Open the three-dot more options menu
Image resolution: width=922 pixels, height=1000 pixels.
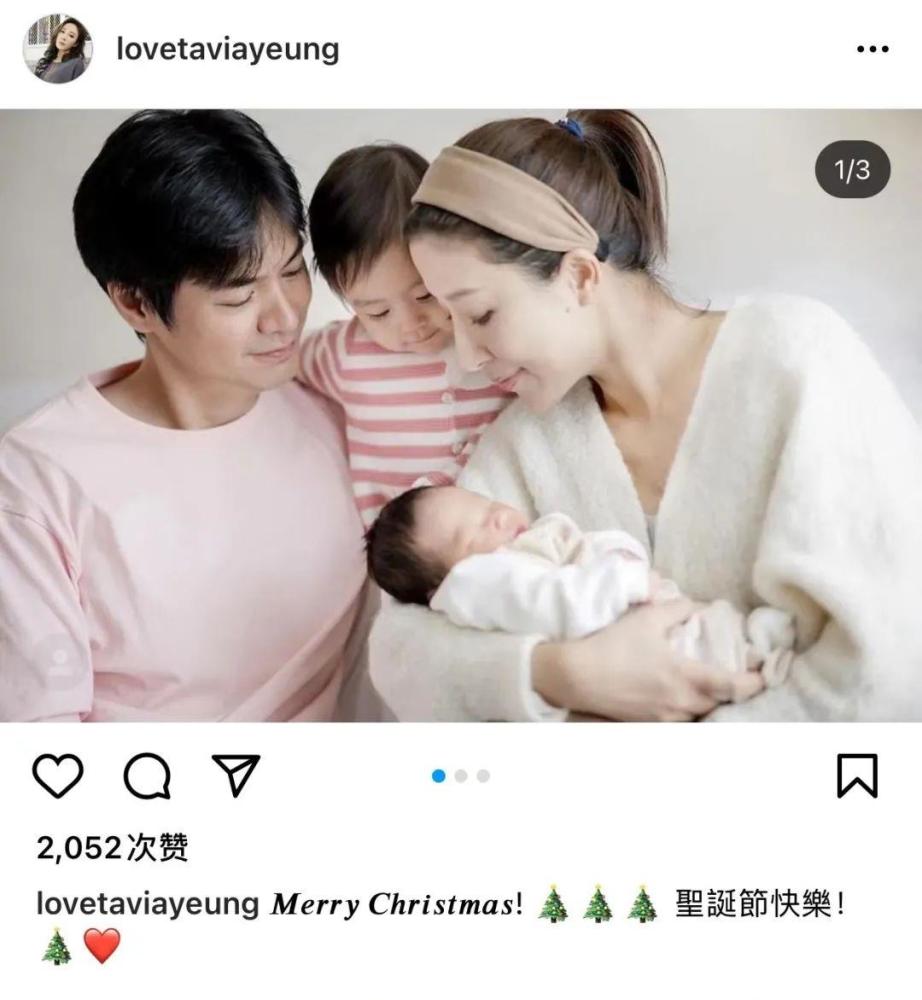tap(872, 49)
